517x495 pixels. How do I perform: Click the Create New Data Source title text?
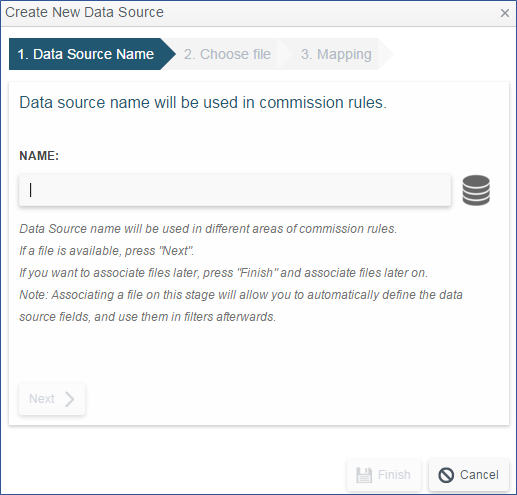pyautogui.click(x=84, y=12)
